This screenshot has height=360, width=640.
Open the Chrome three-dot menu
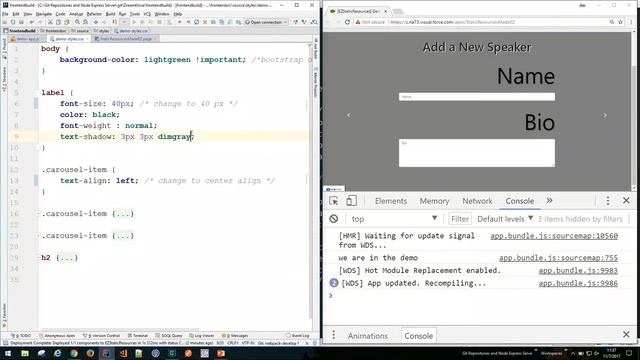pyautogui.click(x=631, y=22)
